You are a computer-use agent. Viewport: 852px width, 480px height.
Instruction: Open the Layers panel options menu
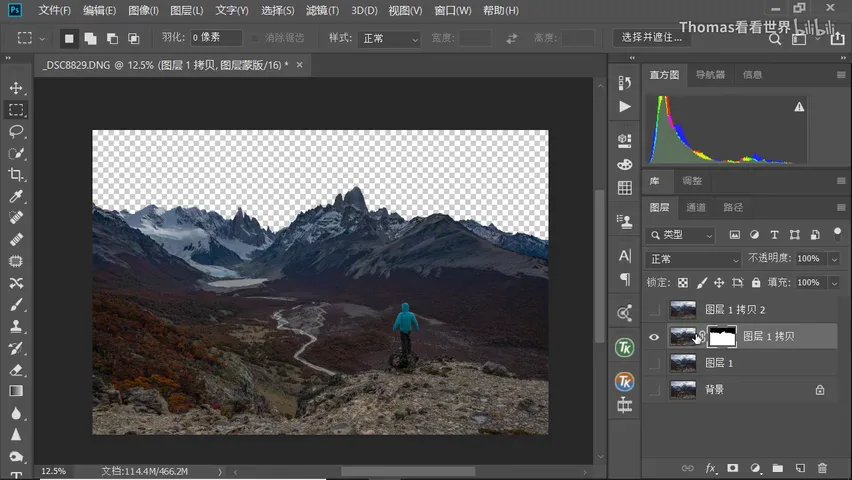point(841,208)
